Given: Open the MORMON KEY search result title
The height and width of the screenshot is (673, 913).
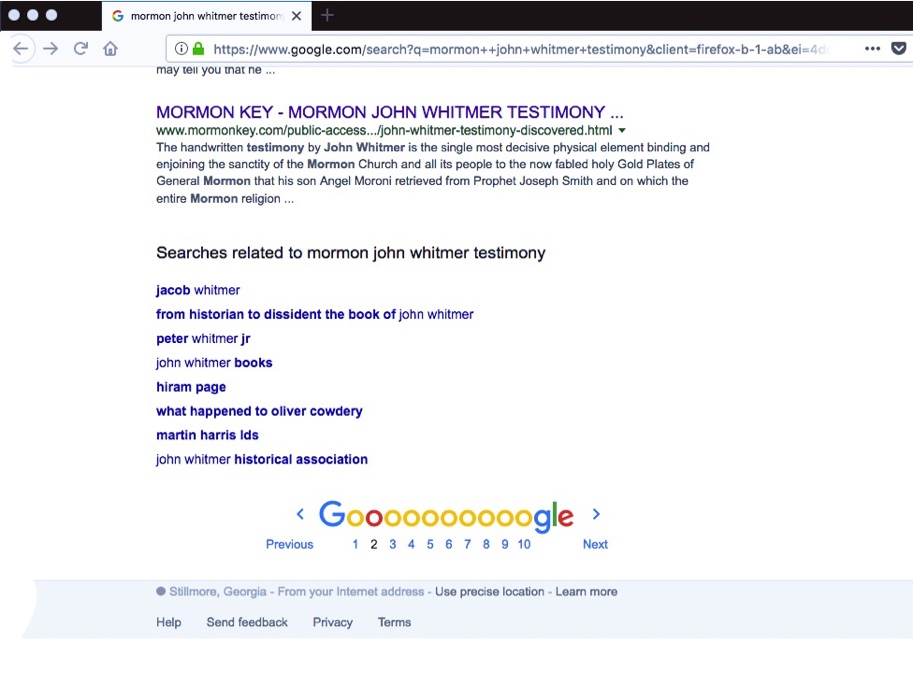Looking at the screenshot, I should pos(390,112).
